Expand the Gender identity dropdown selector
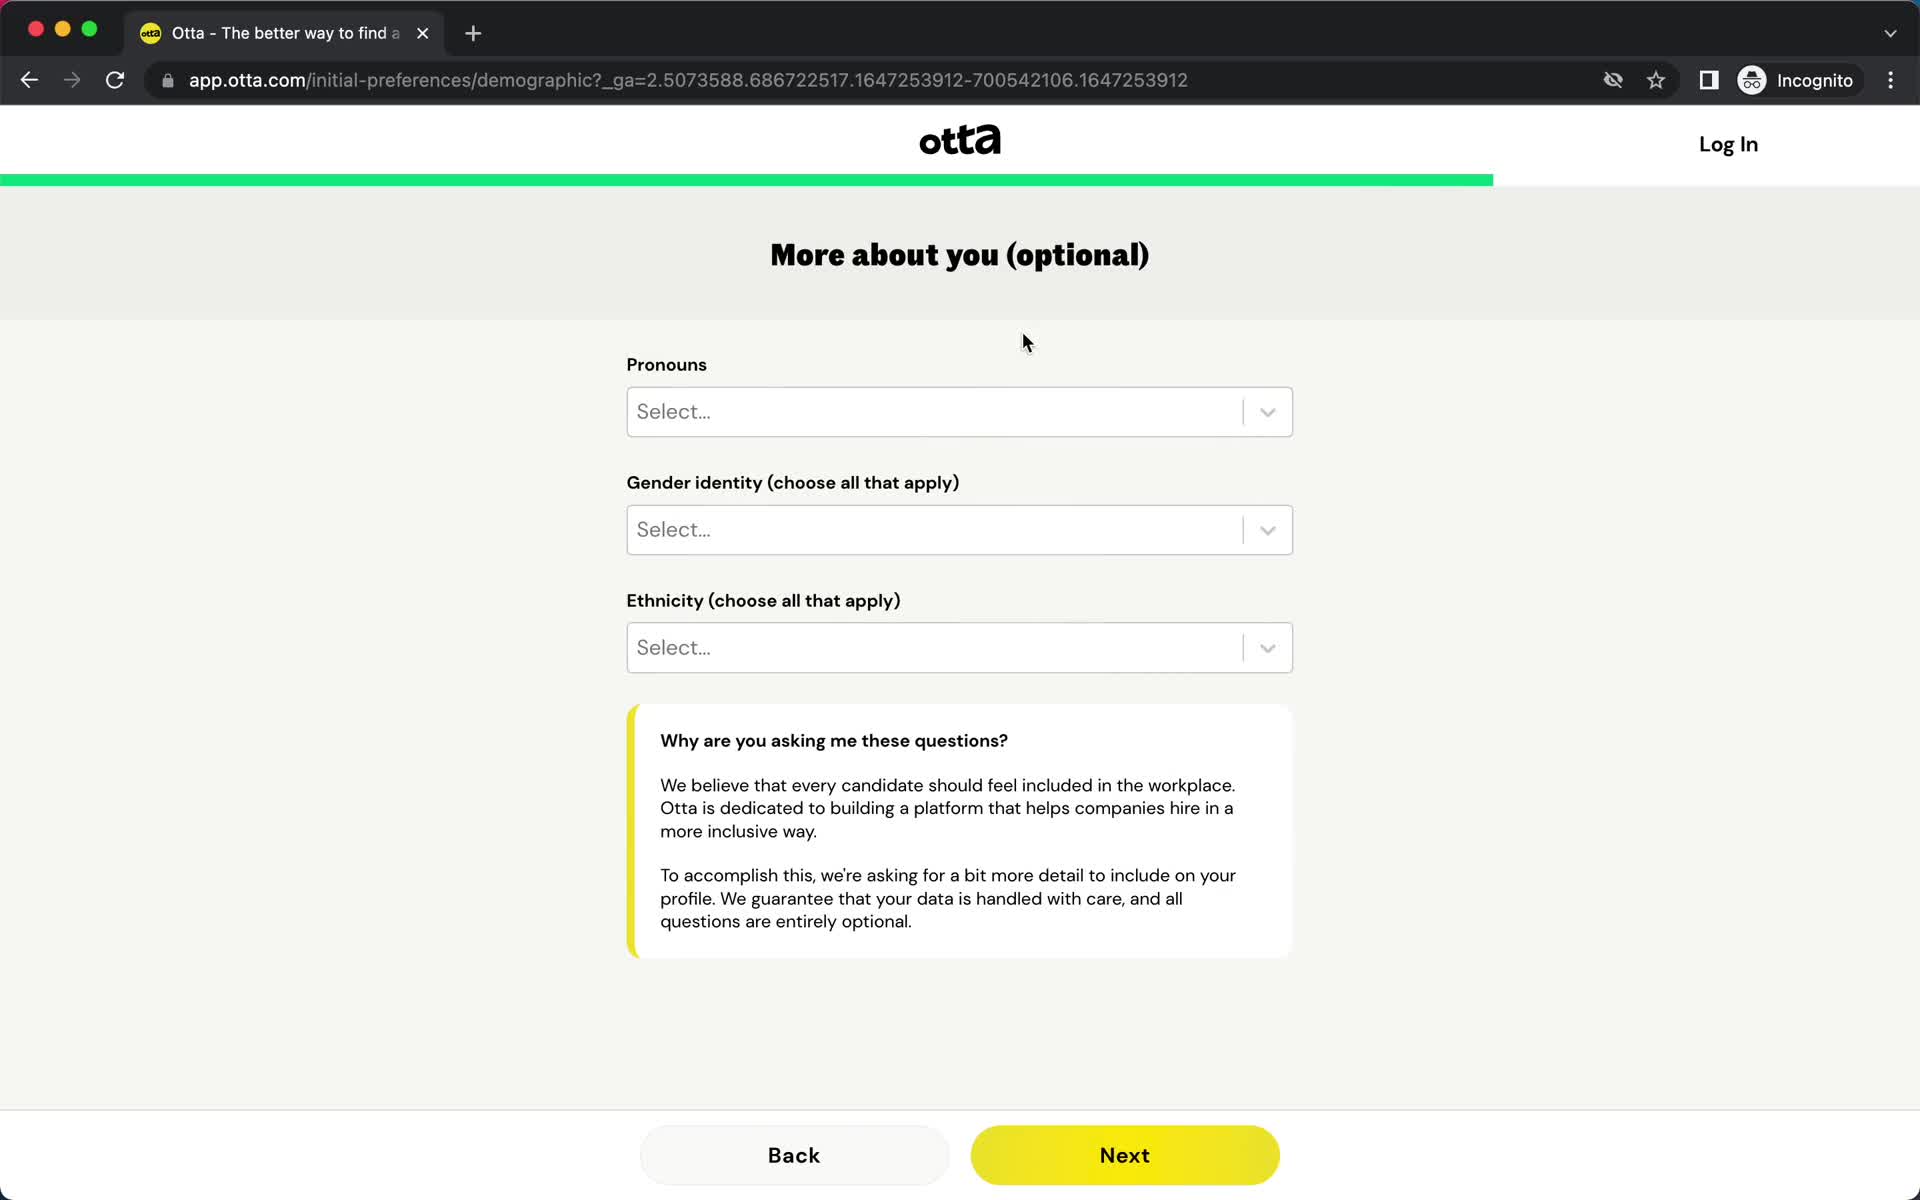This screenshot has height=1200, width=1920. [959, 529]
